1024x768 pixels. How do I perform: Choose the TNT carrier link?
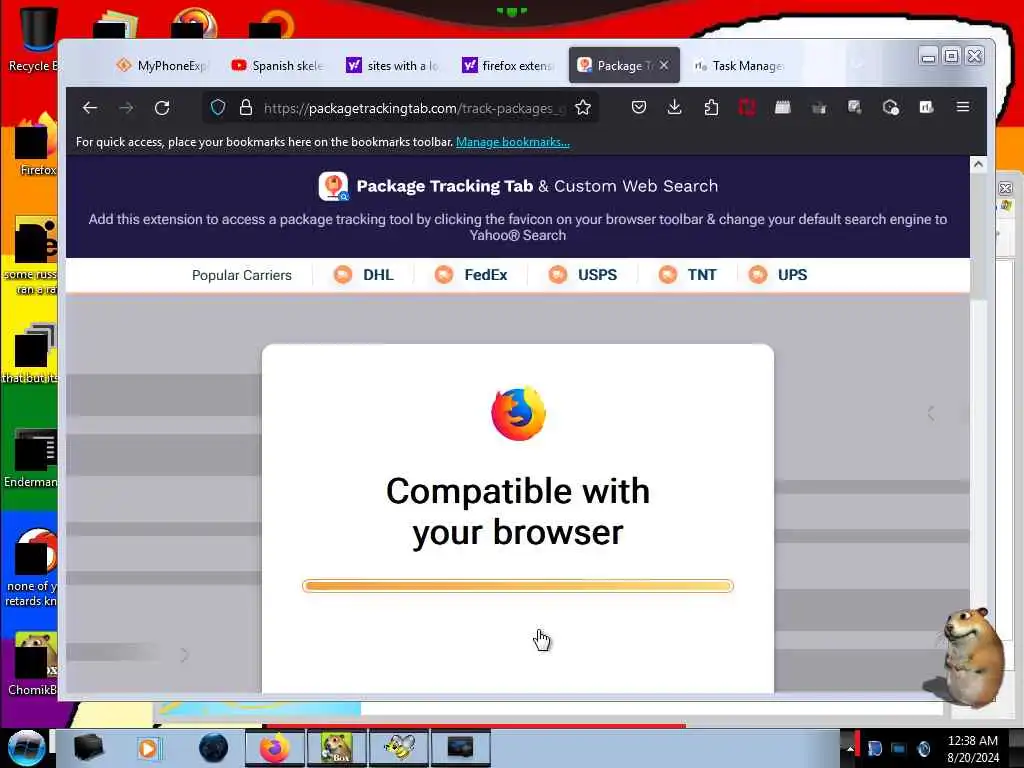pyautogui.click(x=688, y=275)
